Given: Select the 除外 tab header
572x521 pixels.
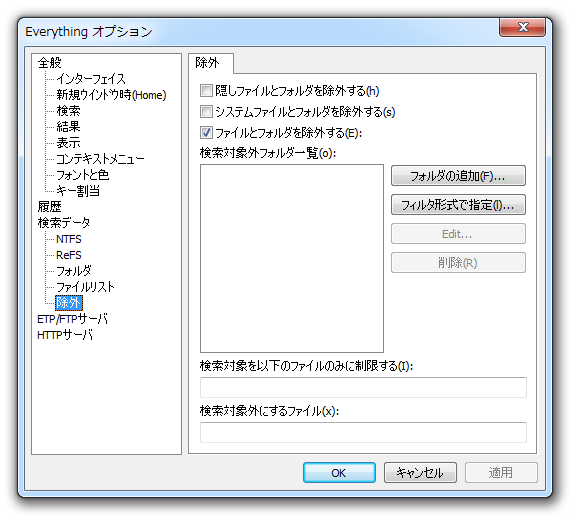Looking at the screenshot, I should coord(210,63).
